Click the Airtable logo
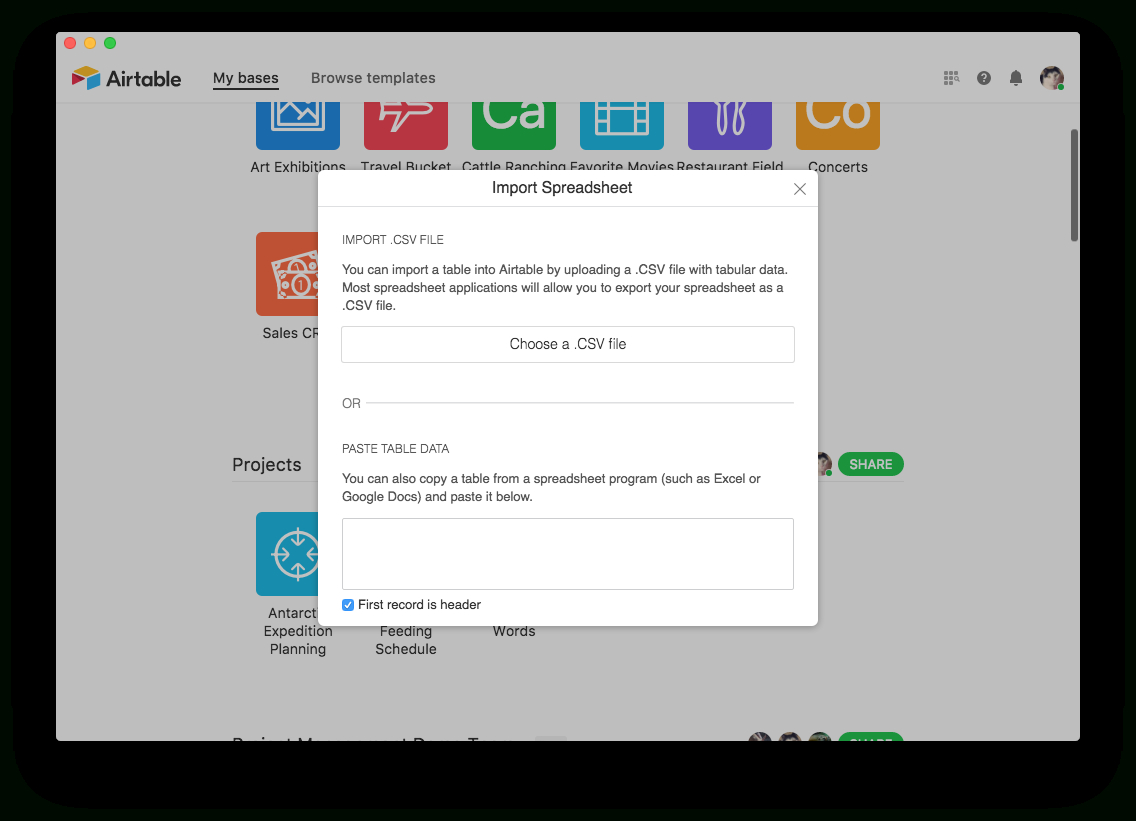Viewport: 1136px width, 821px height. click(126, 78)
